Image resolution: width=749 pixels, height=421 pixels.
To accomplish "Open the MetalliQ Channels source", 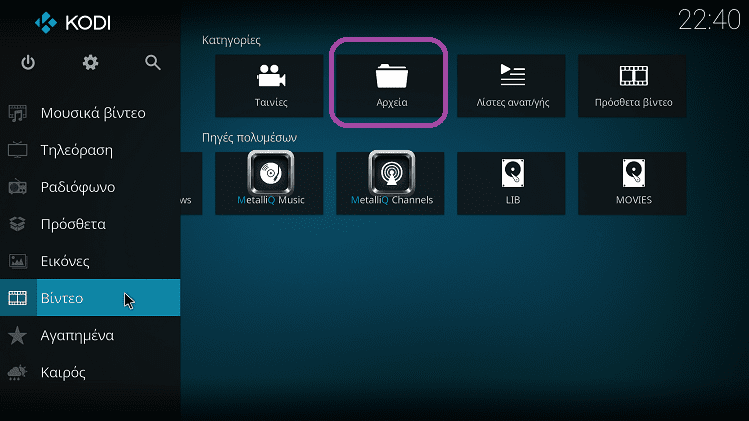I will click(x=390, y=184).
